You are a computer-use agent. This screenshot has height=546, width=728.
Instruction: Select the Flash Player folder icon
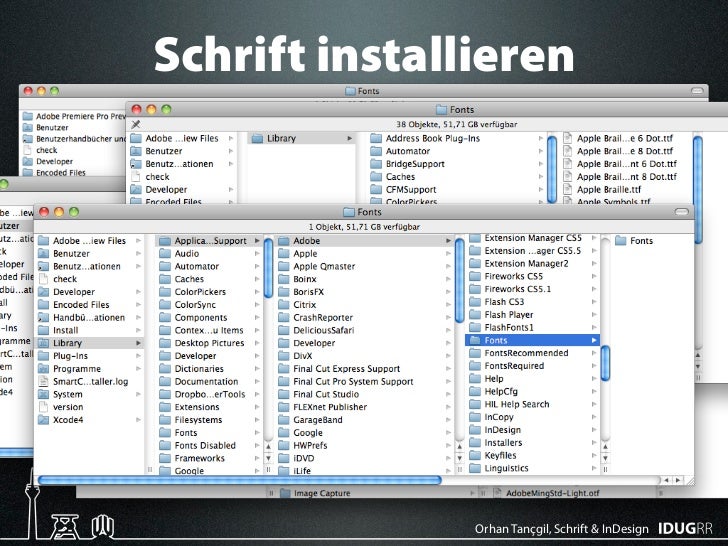[474, 314]
